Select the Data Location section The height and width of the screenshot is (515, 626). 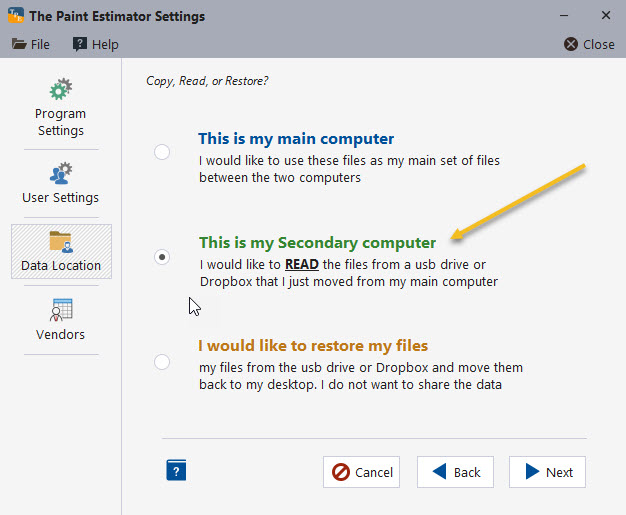(61, 251)
